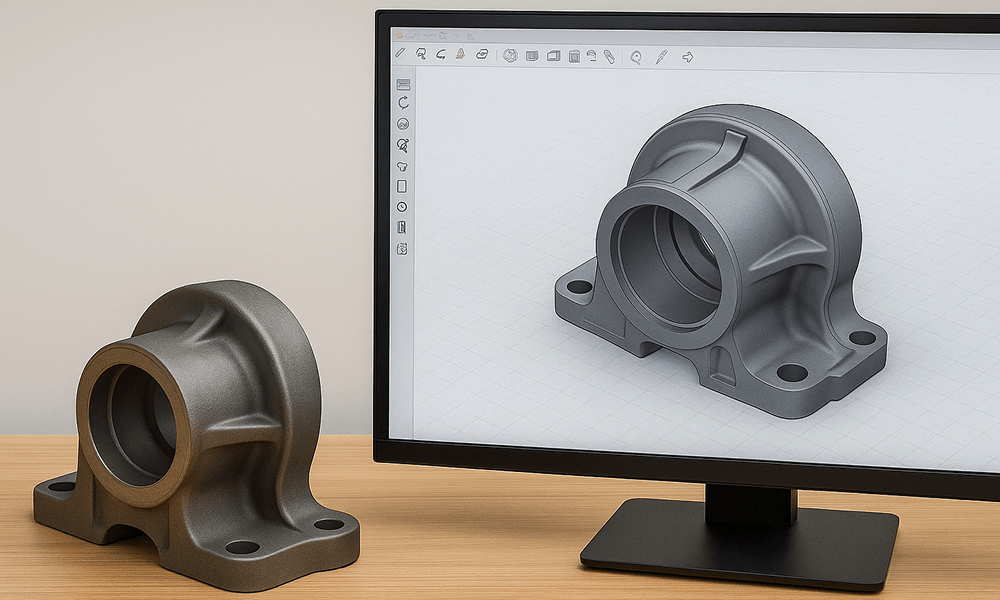Screen dimensions: 1000x600
Task: Open the export arrow dropdown on toolbar
Action: point(688,55)
